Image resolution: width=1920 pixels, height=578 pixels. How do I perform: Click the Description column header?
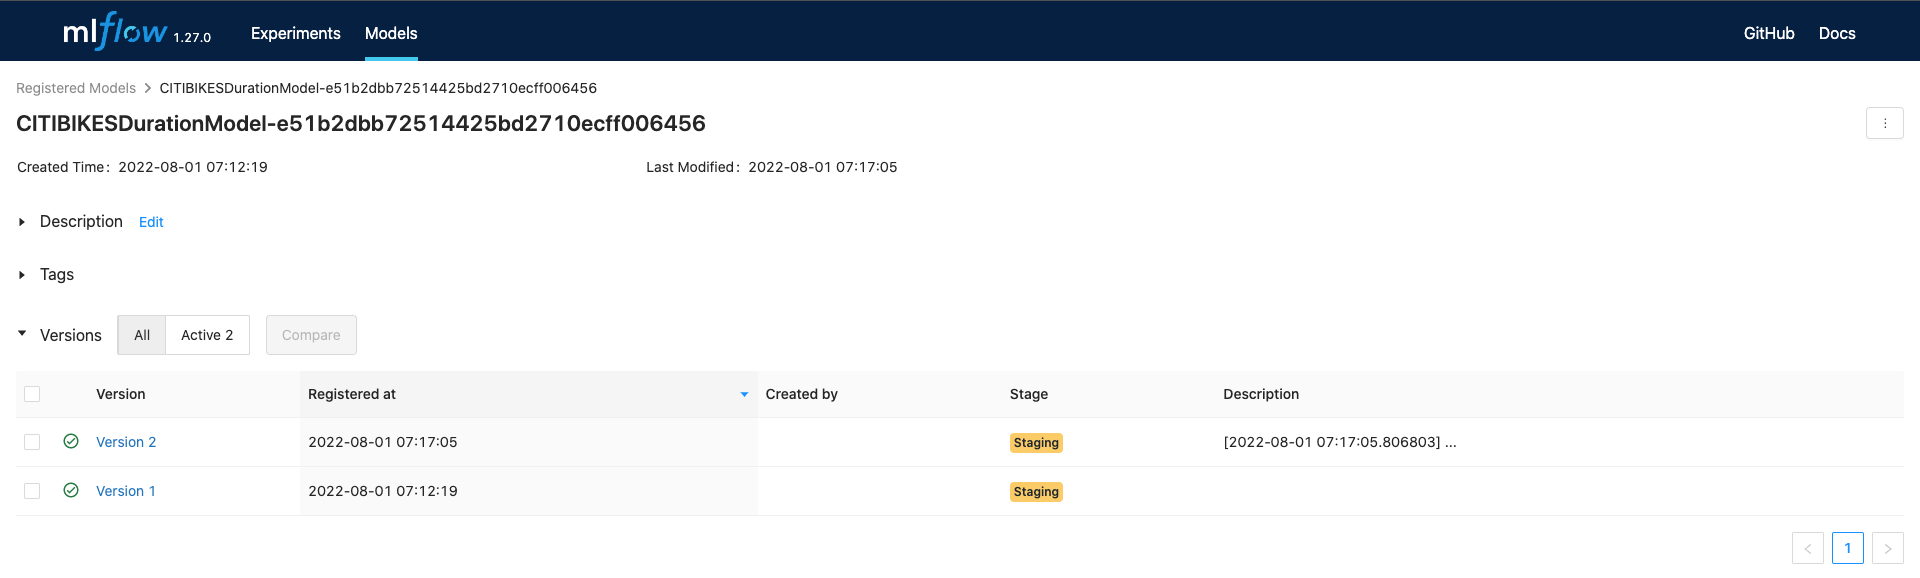tap(1261, 394)
